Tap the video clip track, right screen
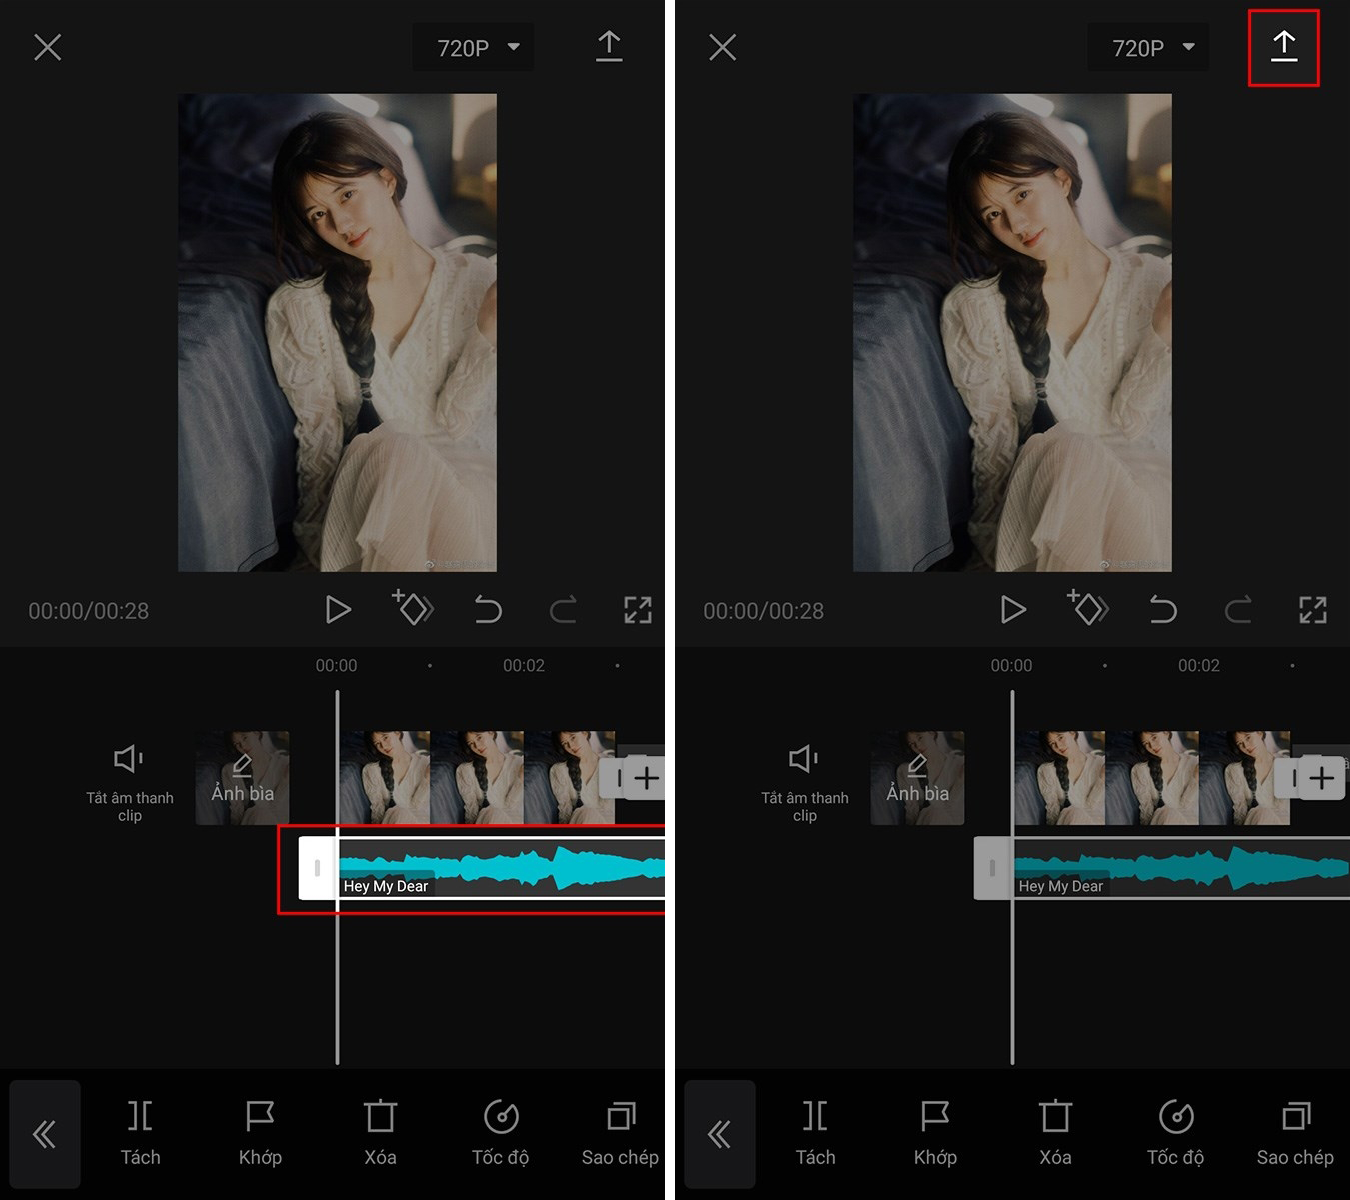 (1151, 778)
